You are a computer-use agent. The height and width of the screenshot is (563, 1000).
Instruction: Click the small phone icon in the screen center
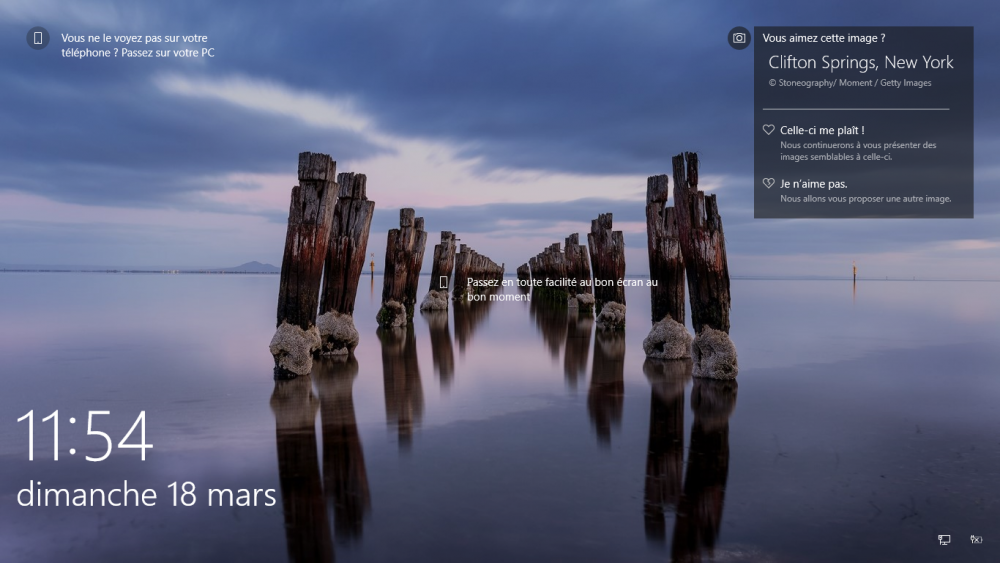click(x=444, y=283)
